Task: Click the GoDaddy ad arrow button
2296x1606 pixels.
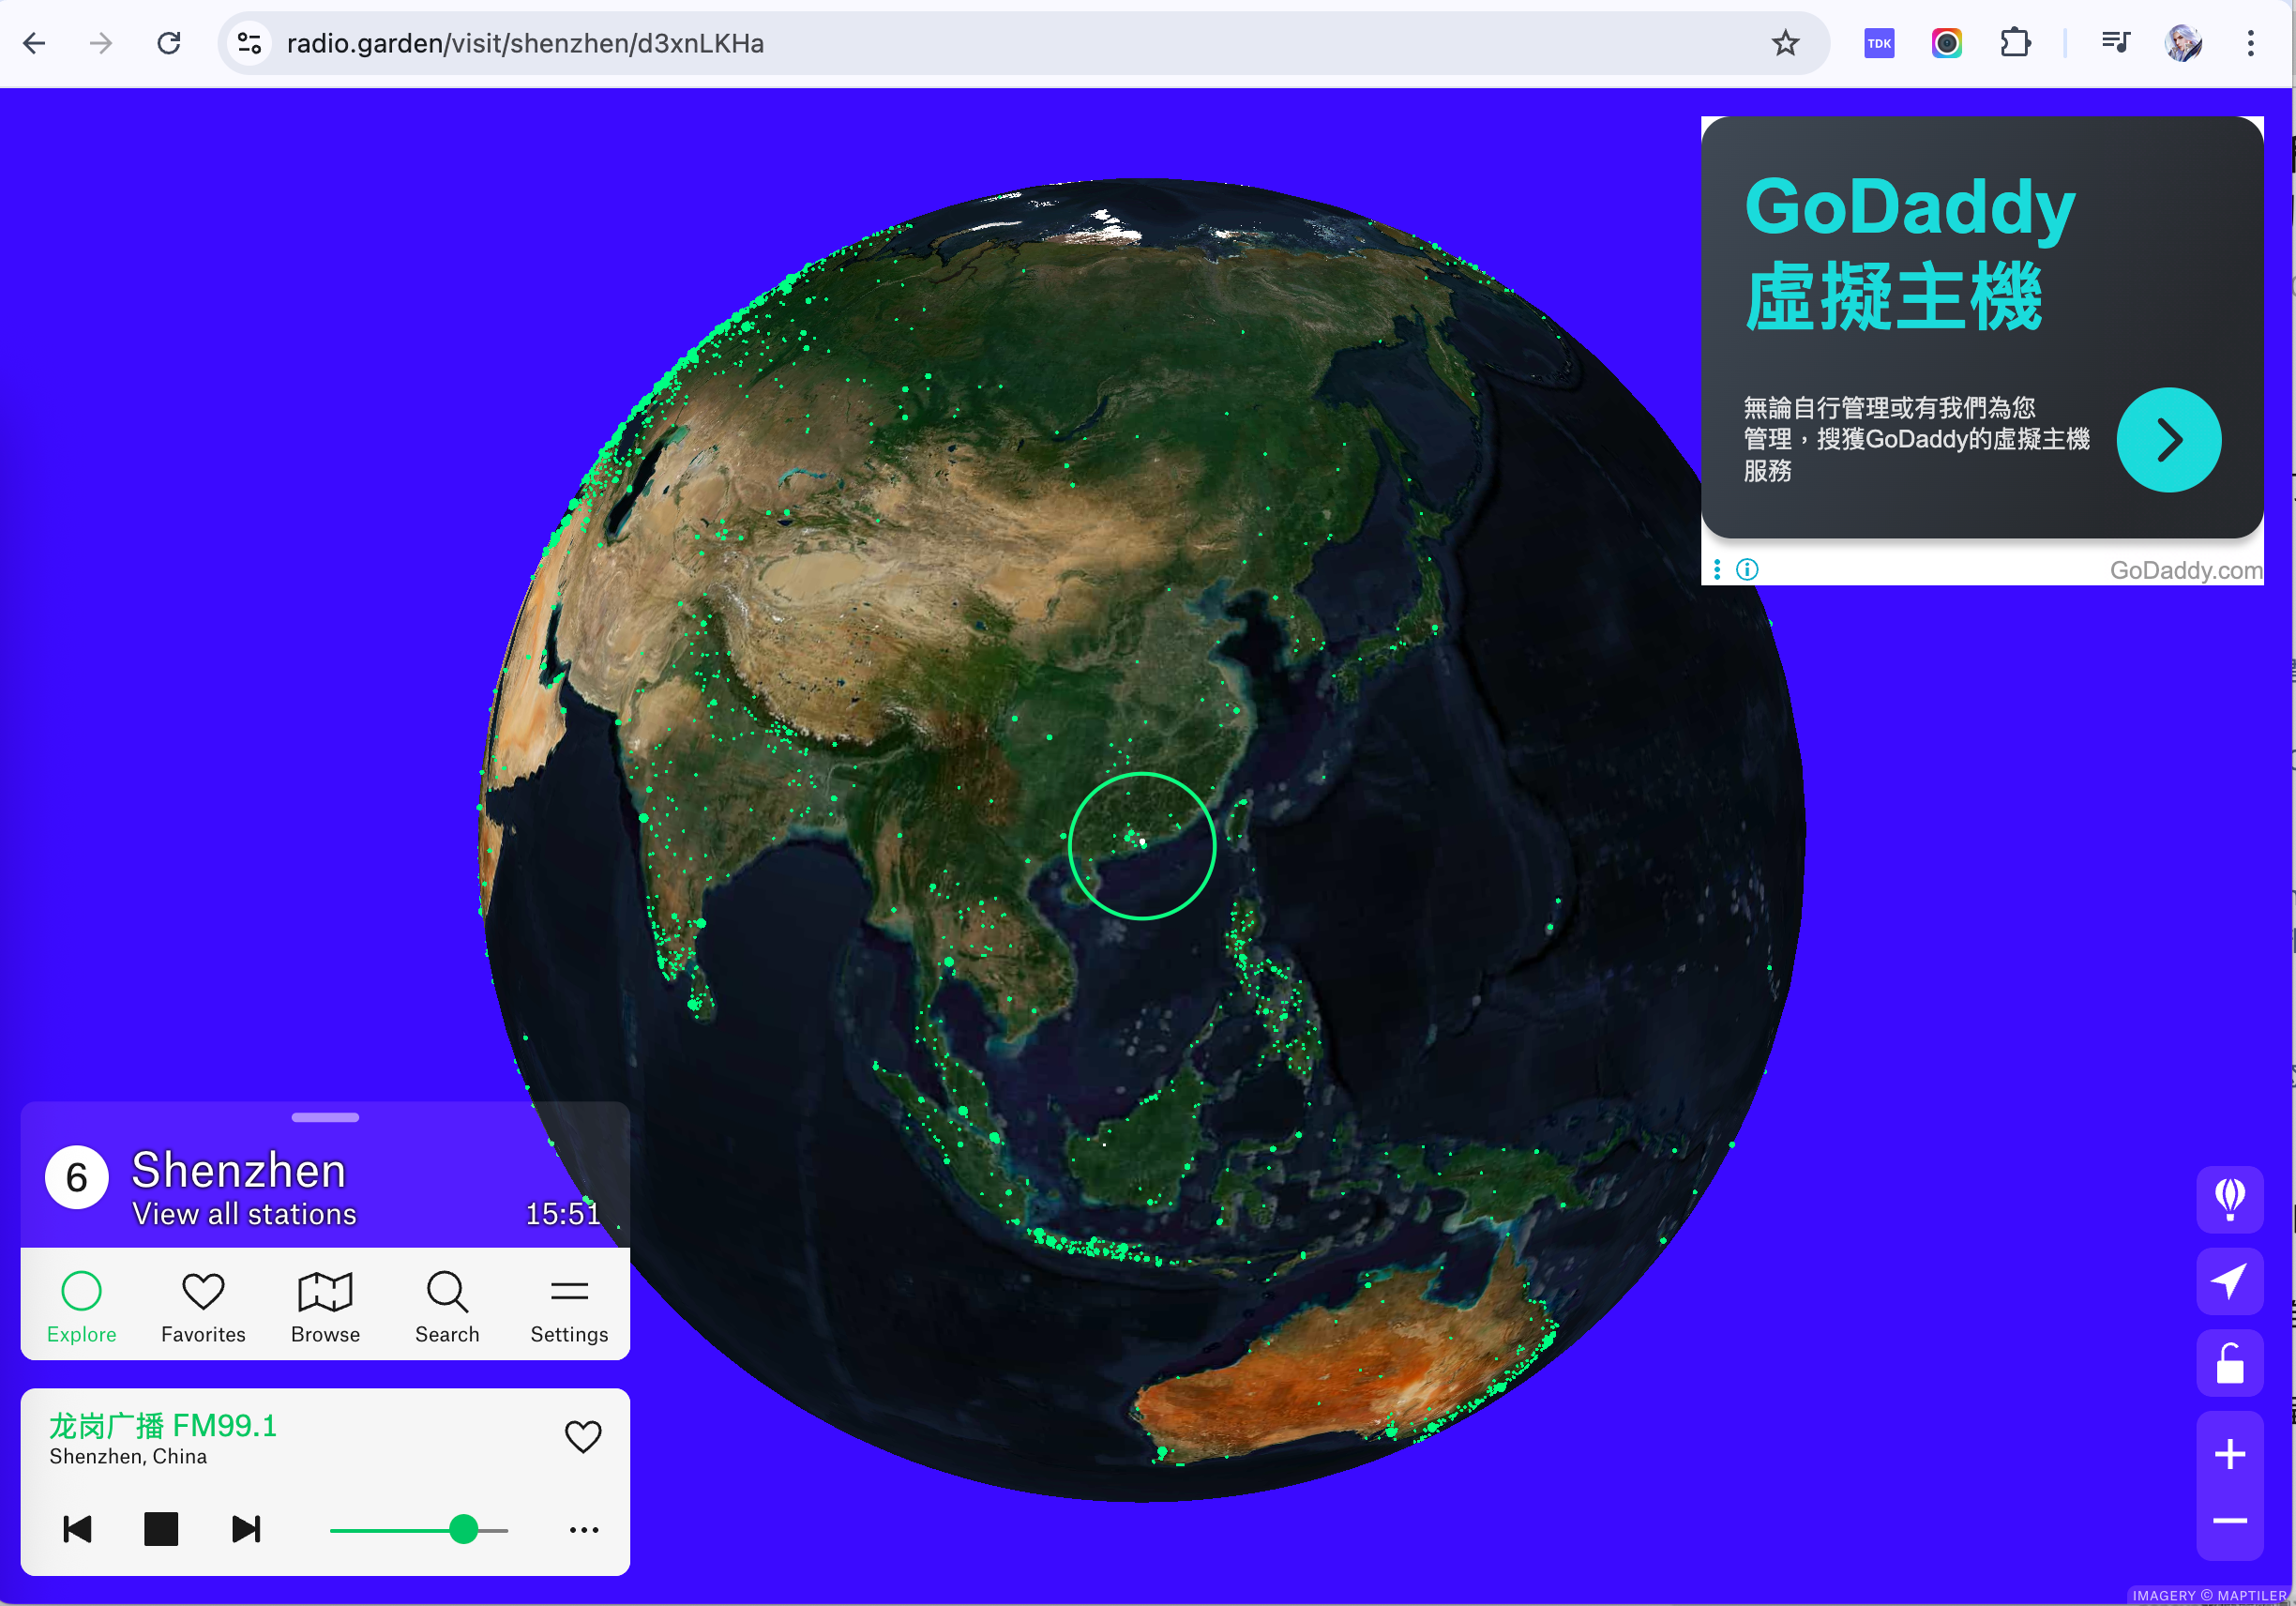Action: tap(2168, 440)
